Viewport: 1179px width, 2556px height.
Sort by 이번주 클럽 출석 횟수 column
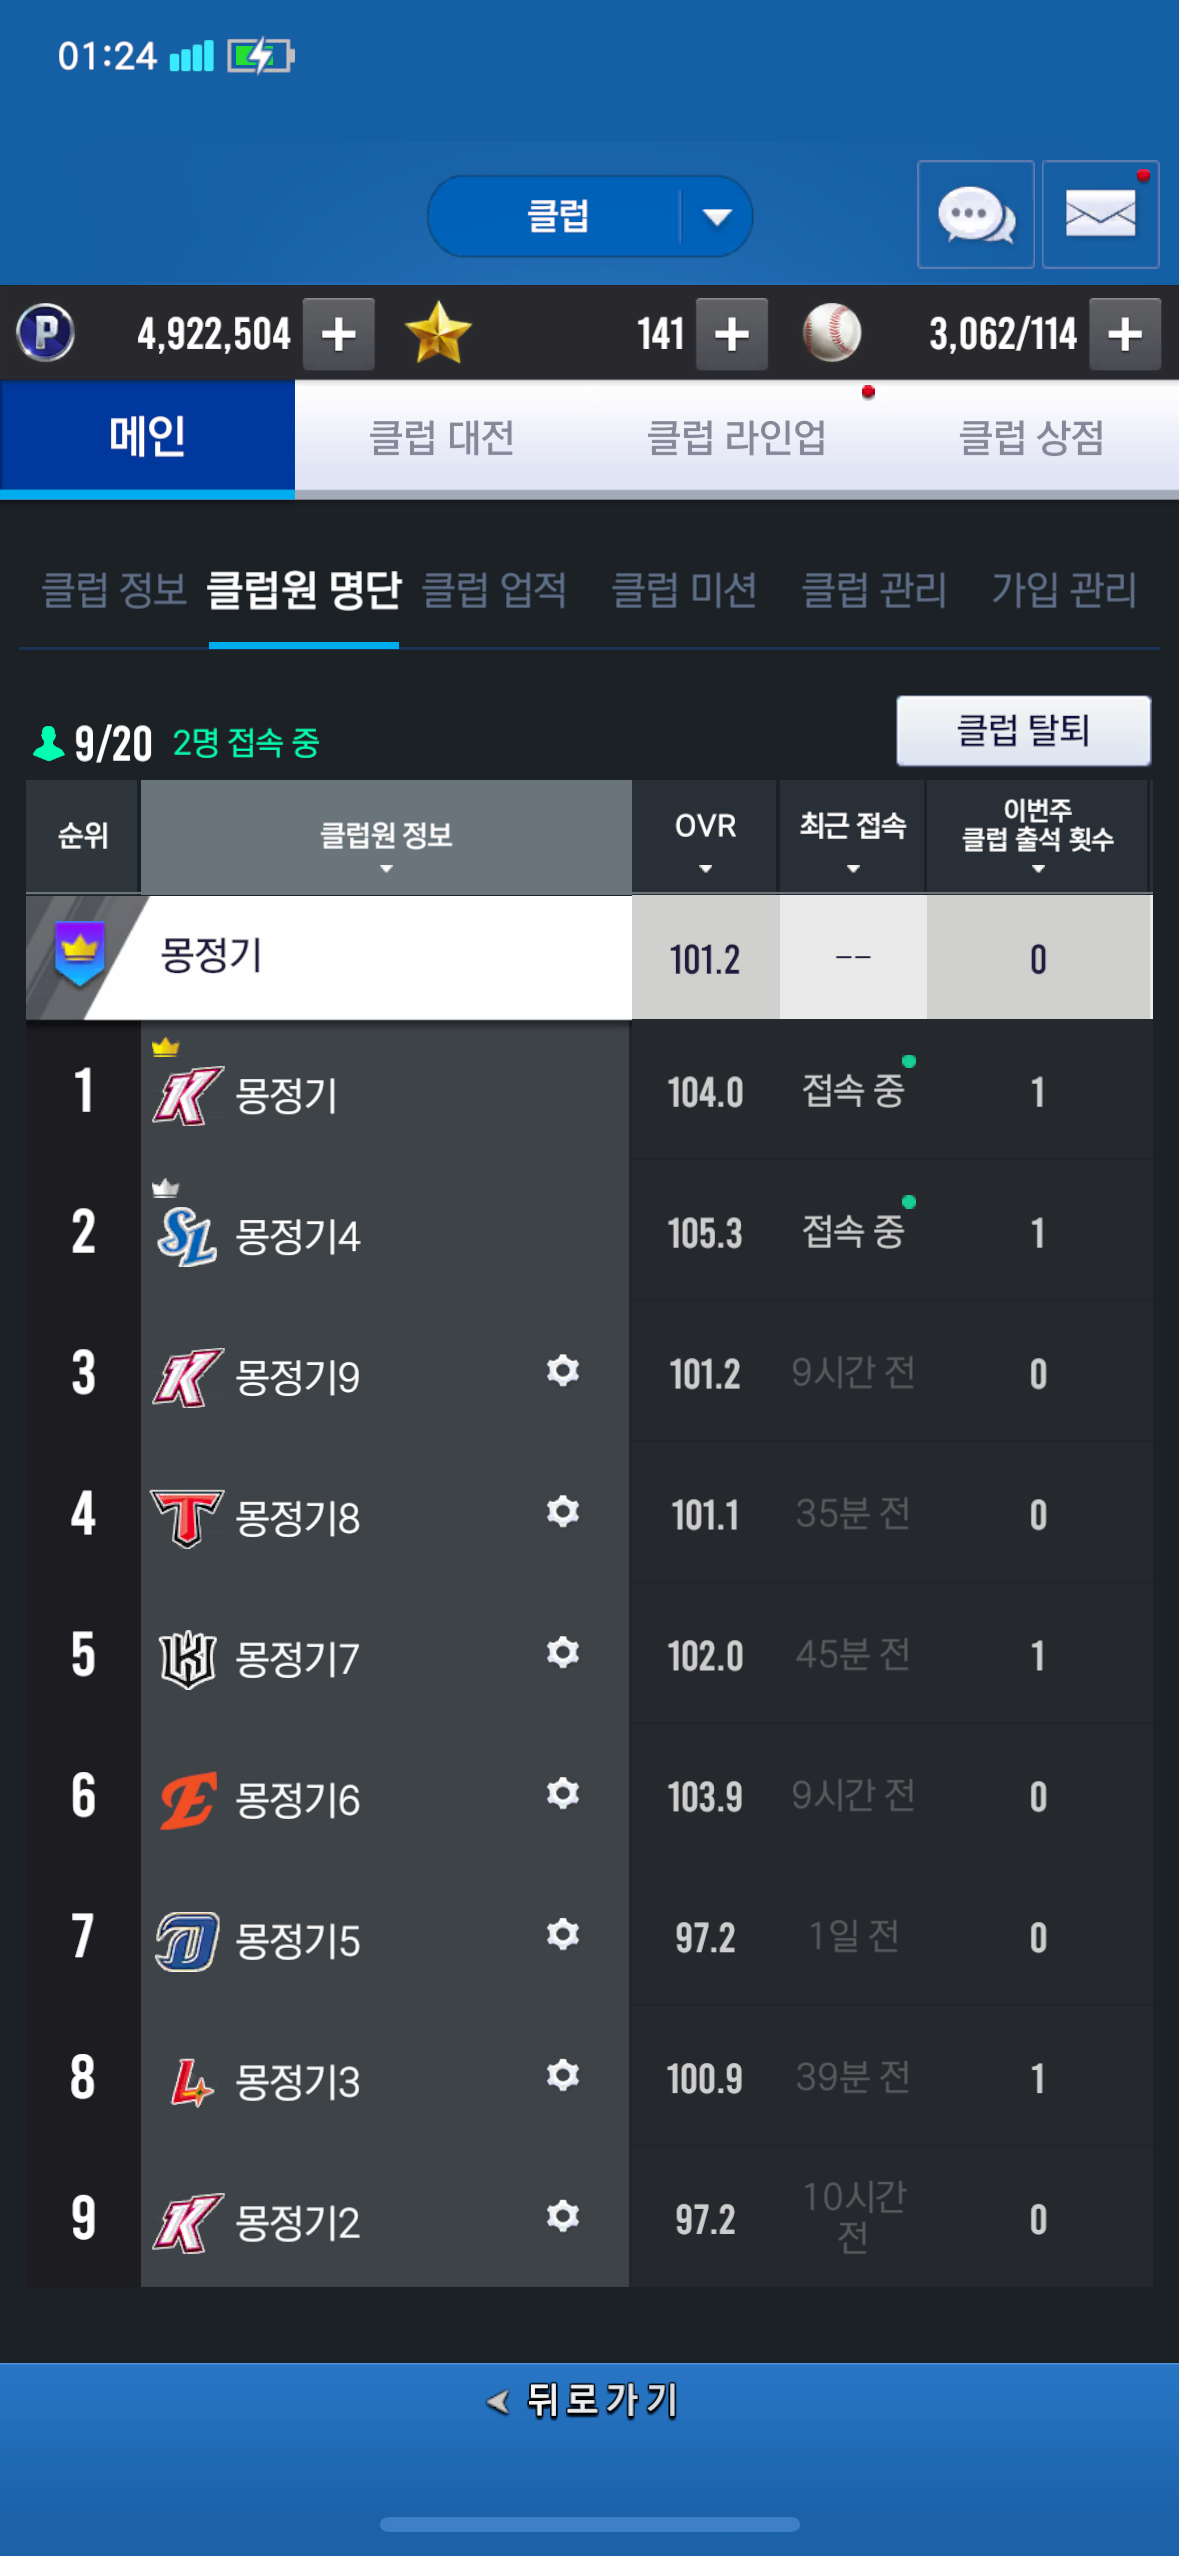pos(1038,837)
